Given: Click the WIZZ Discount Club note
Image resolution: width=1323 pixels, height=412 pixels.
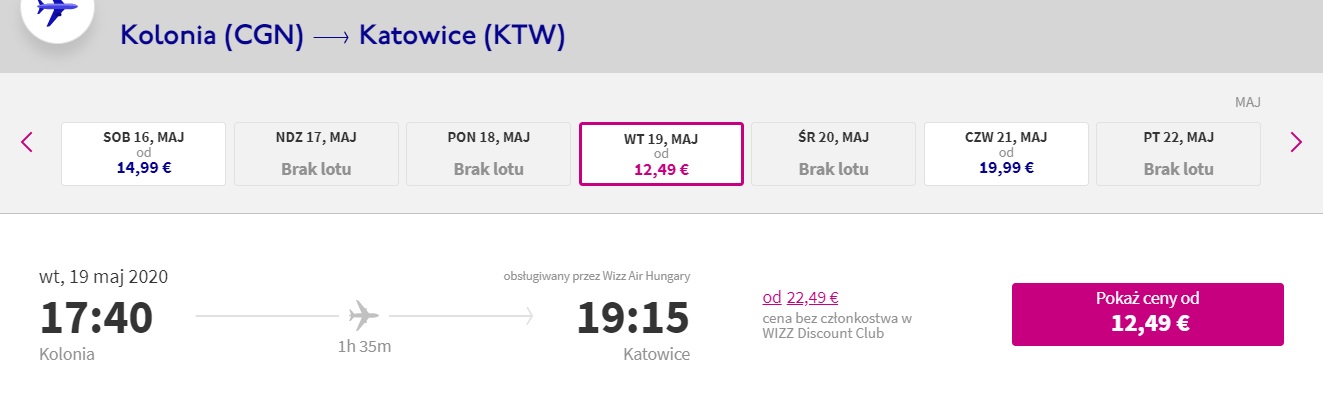Looking at the screenshot, I should [x=837, y=326].
